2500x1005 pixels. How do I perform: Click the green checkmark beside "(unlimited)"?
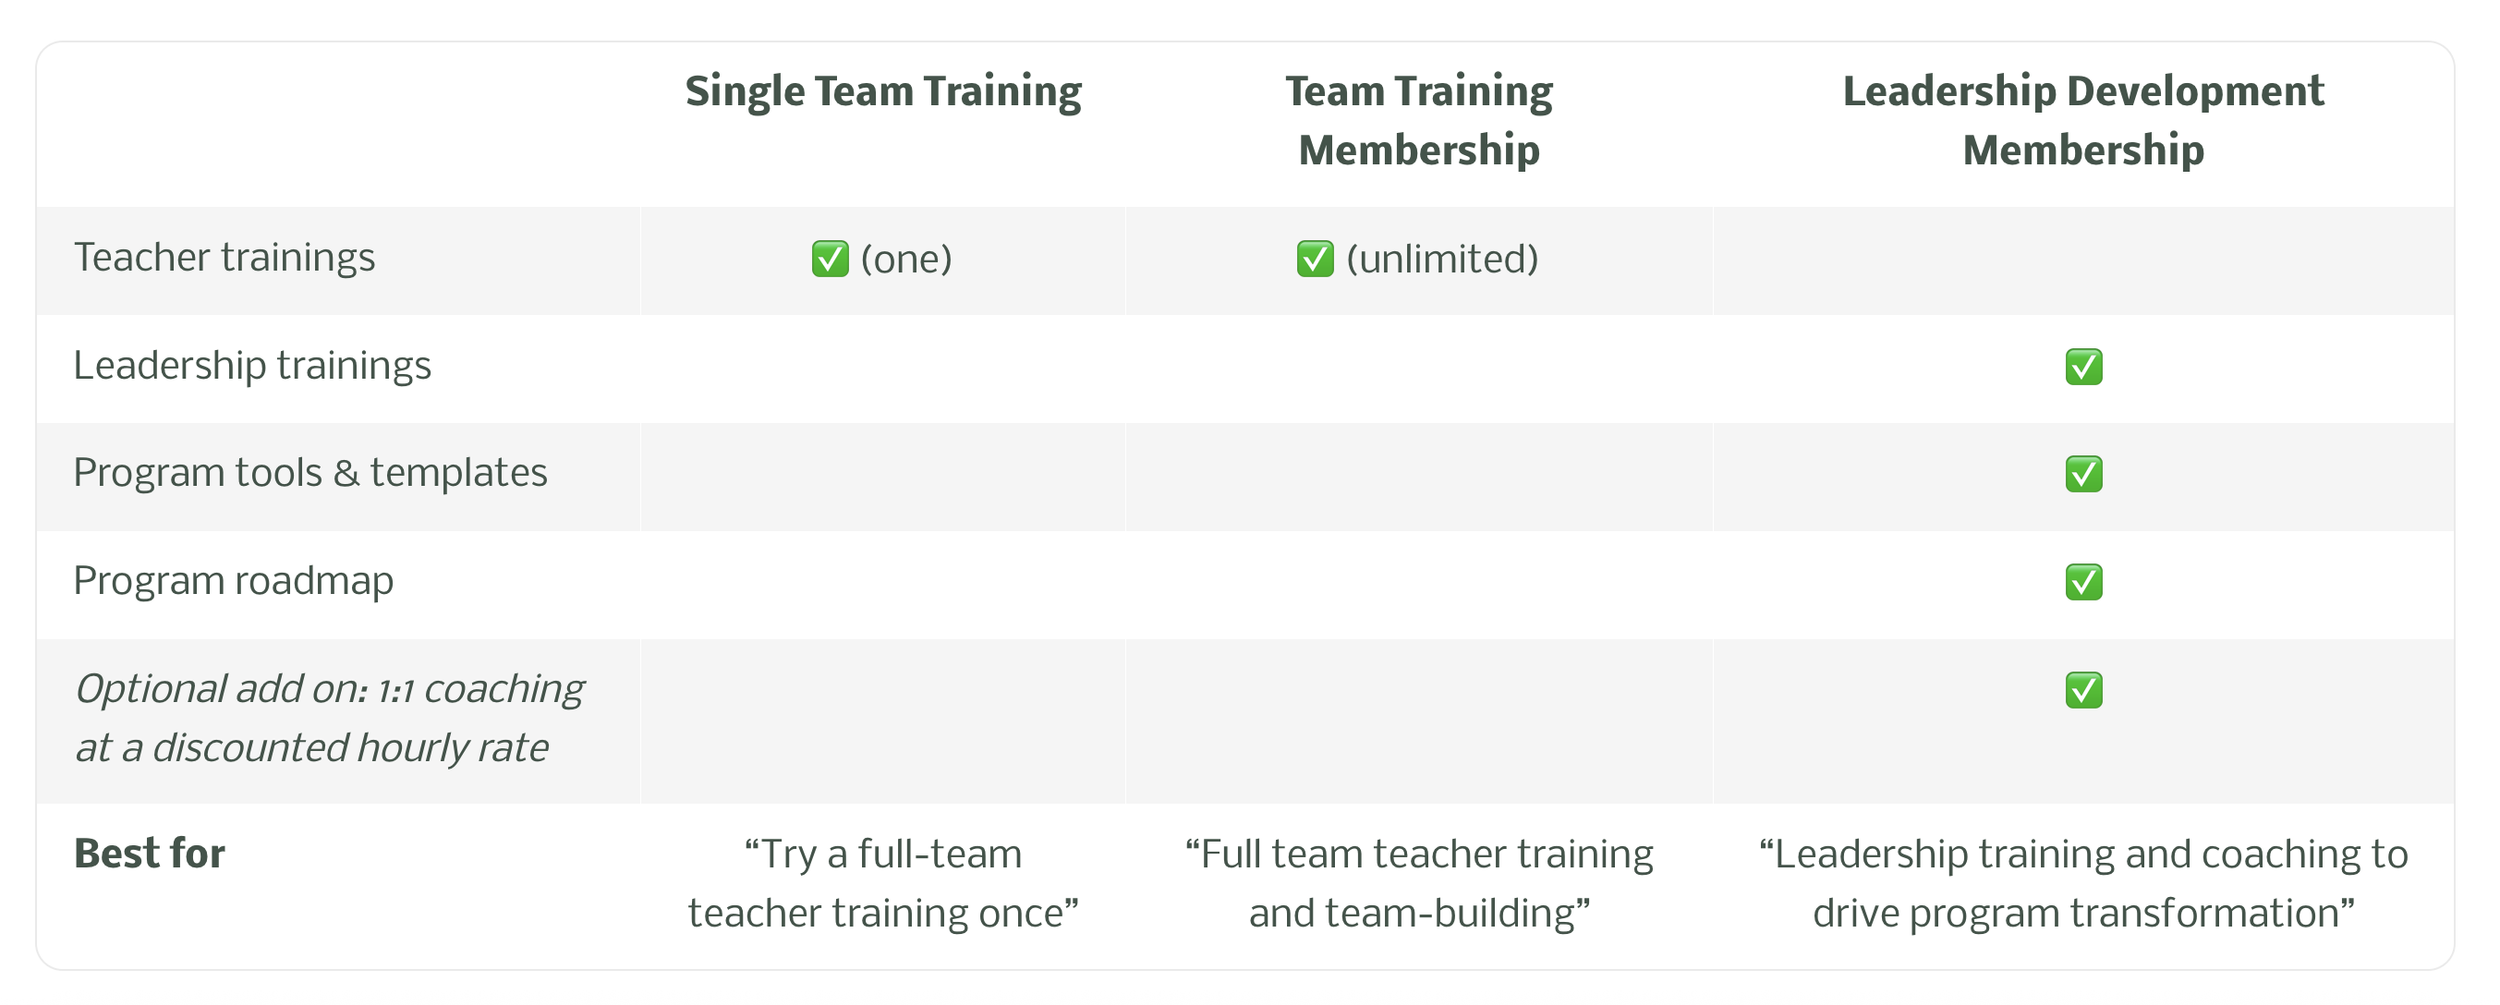(1315, 259)
